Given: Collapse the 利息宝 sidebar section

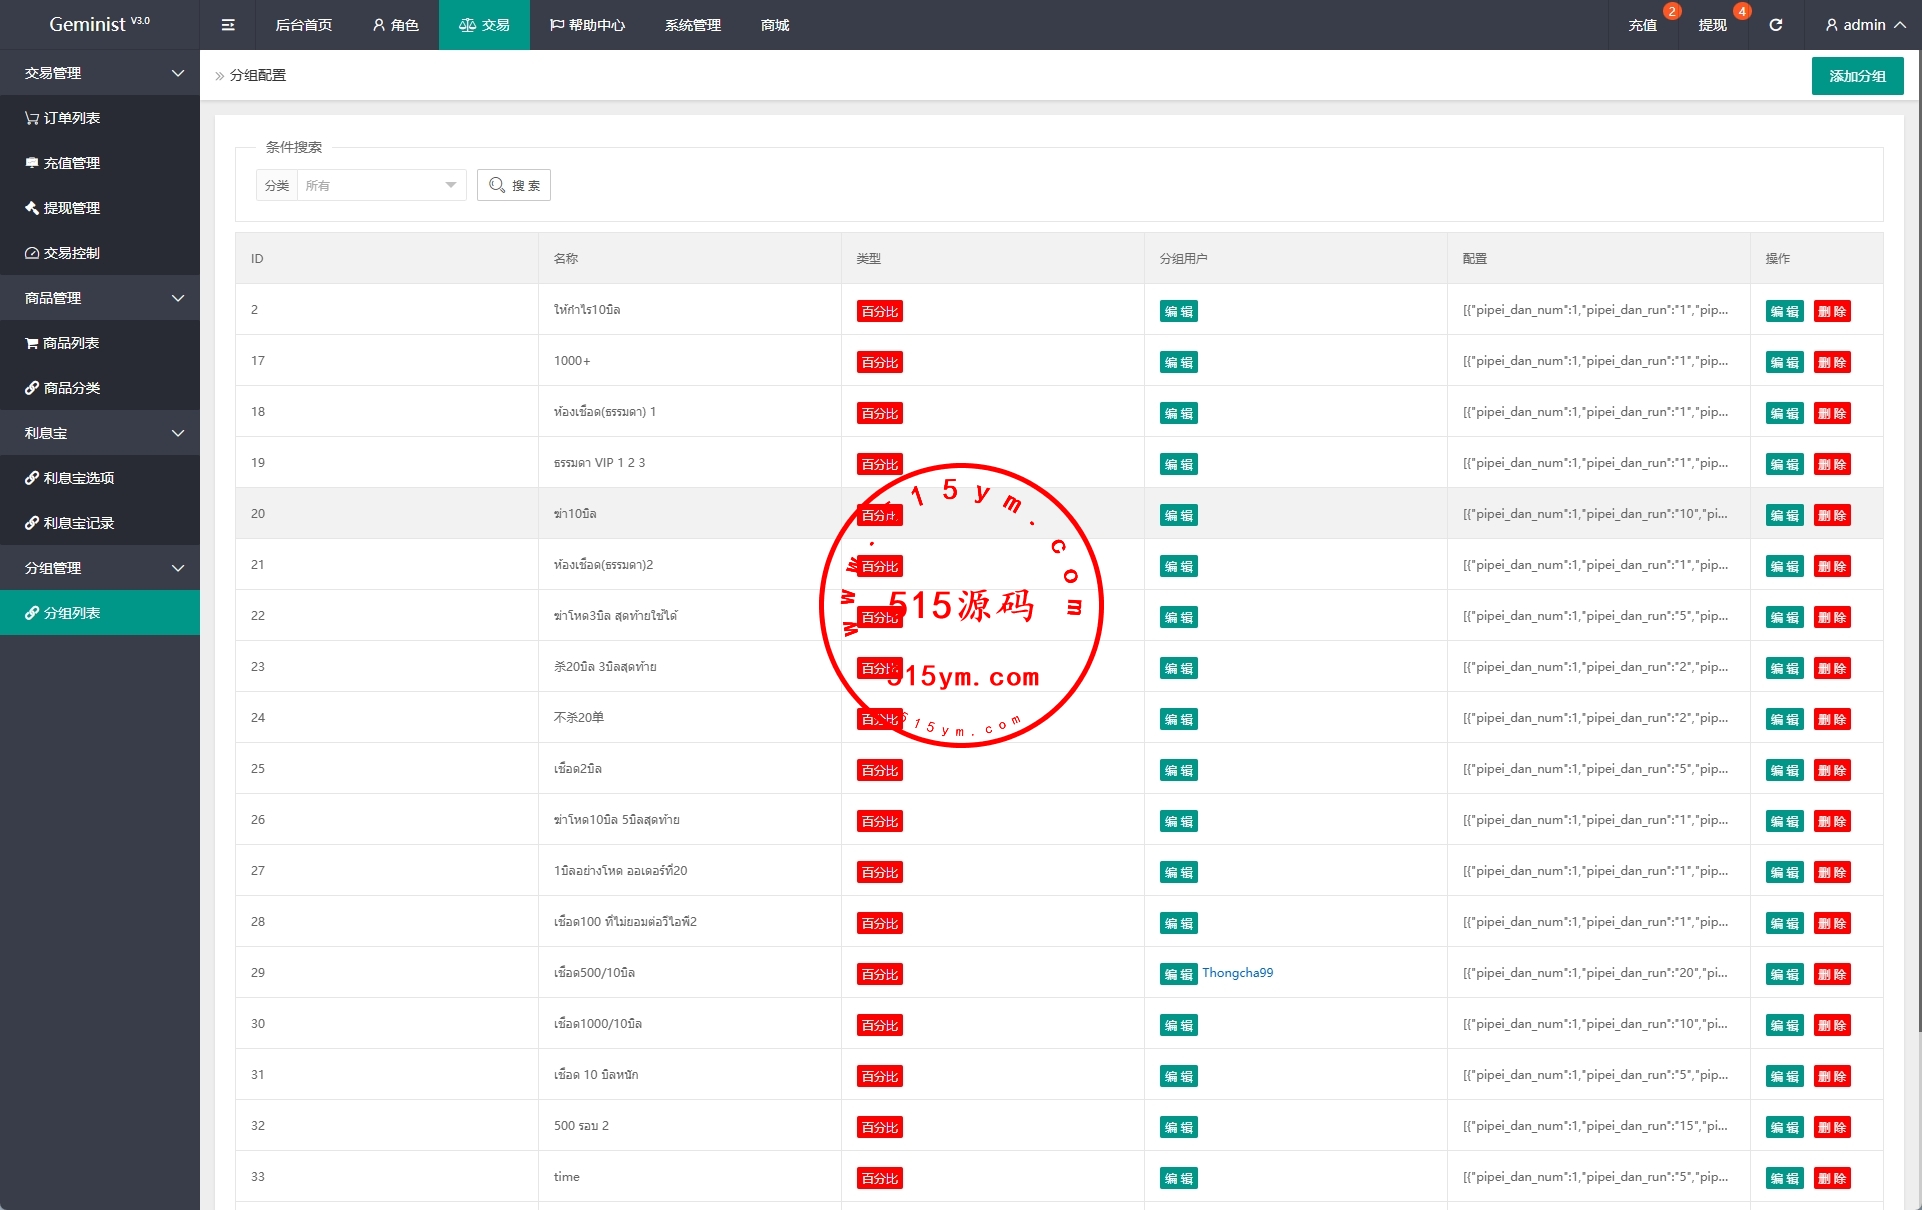Looking at the screenshot, I should 100,433.
